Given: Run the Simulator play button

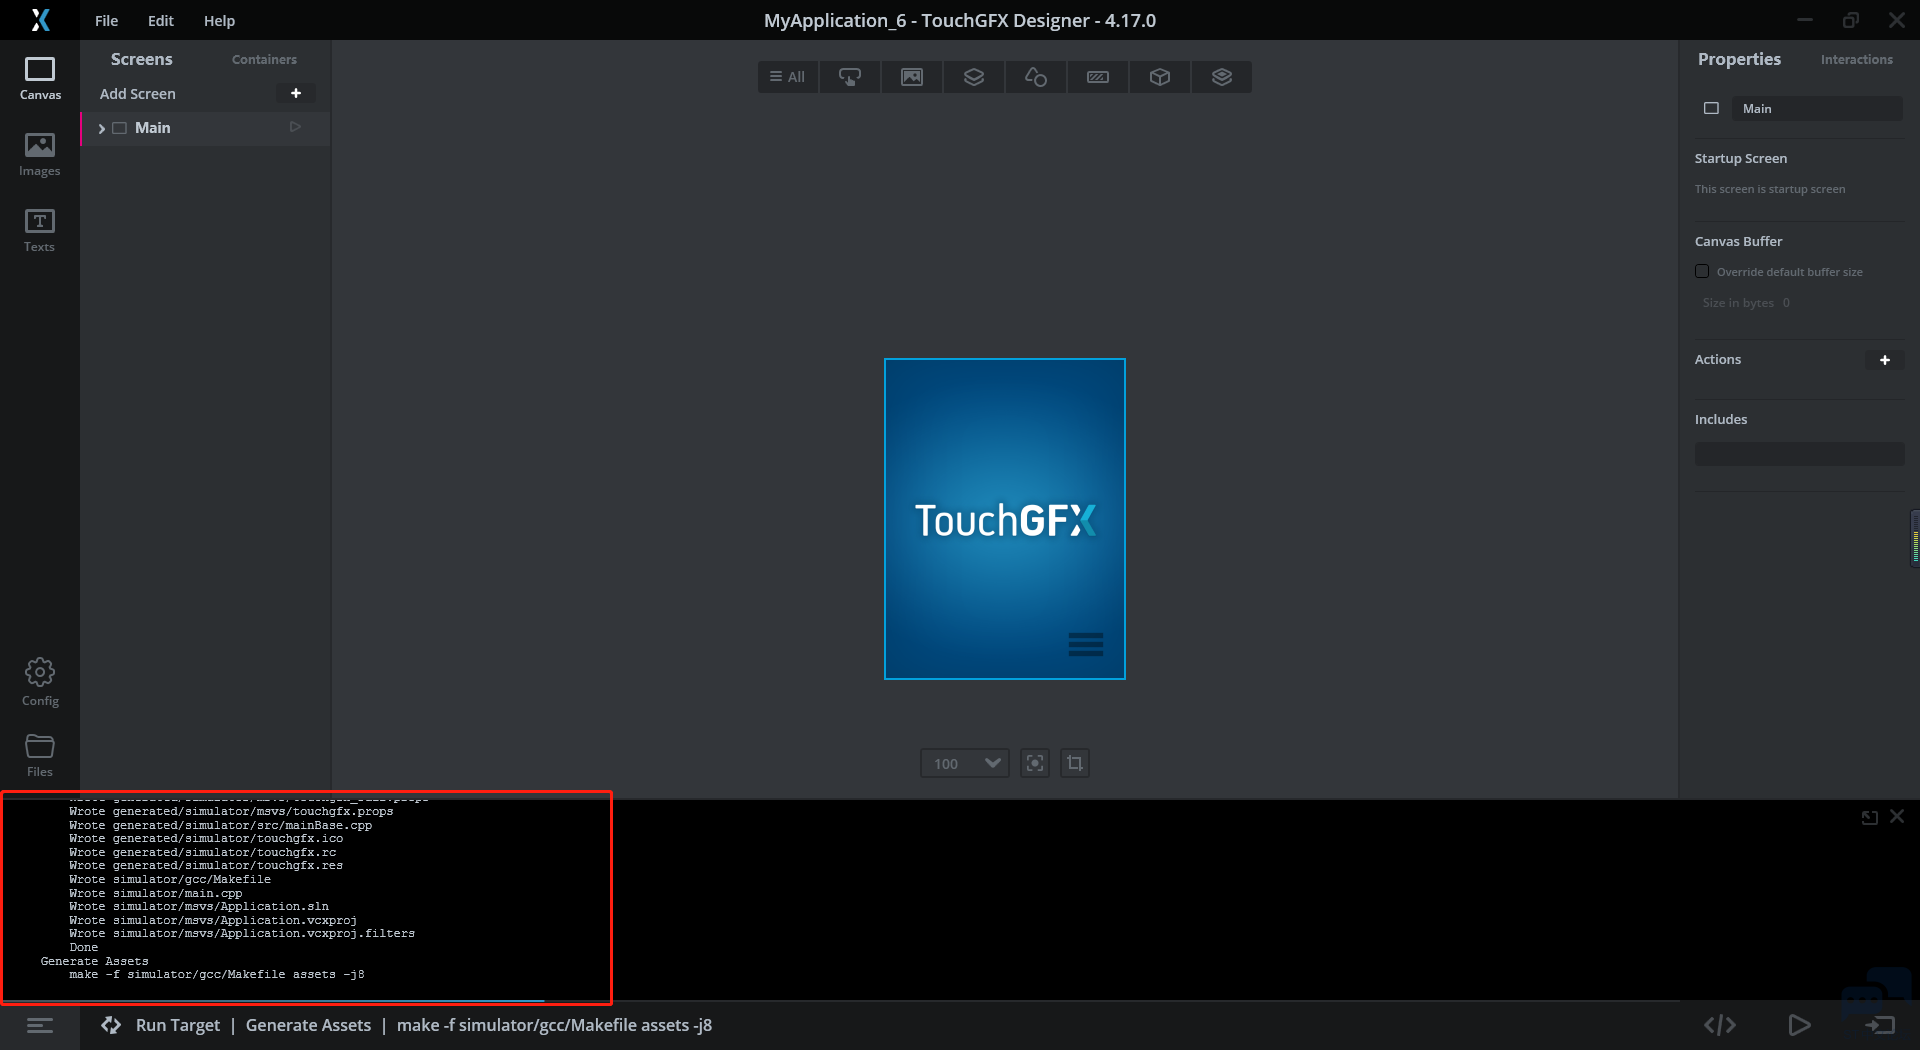Looking at the screenshot, I should (x=1799, y=1025).
